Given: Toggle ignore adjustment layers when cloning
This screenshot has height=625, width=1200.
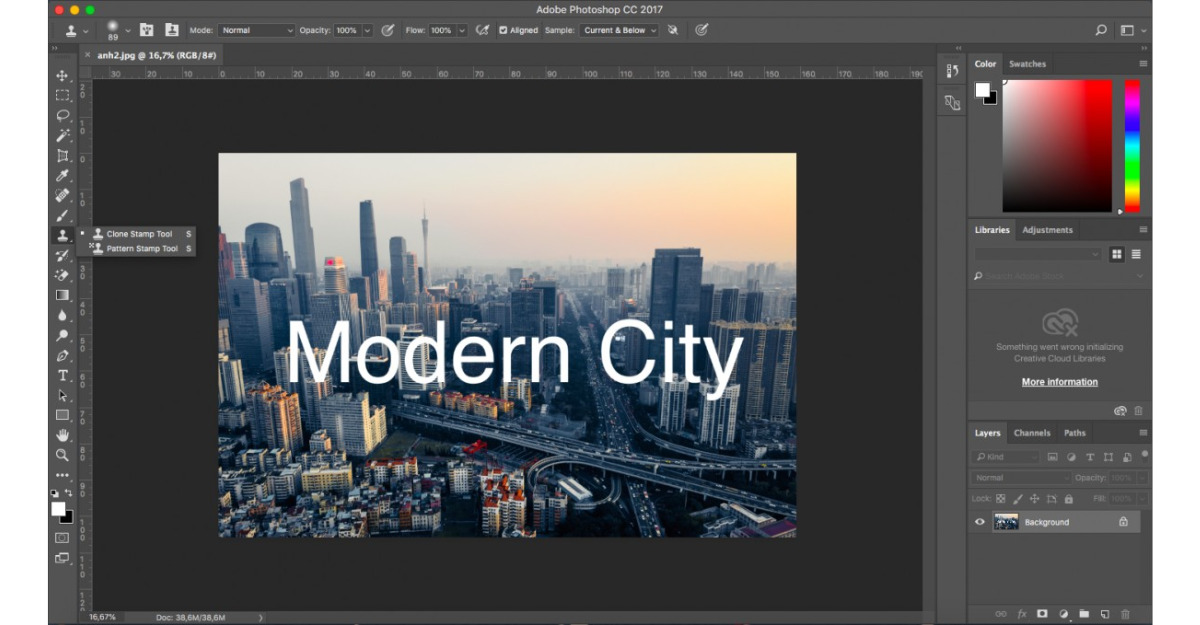Looking at the screenshot, I should coord(673,30).
